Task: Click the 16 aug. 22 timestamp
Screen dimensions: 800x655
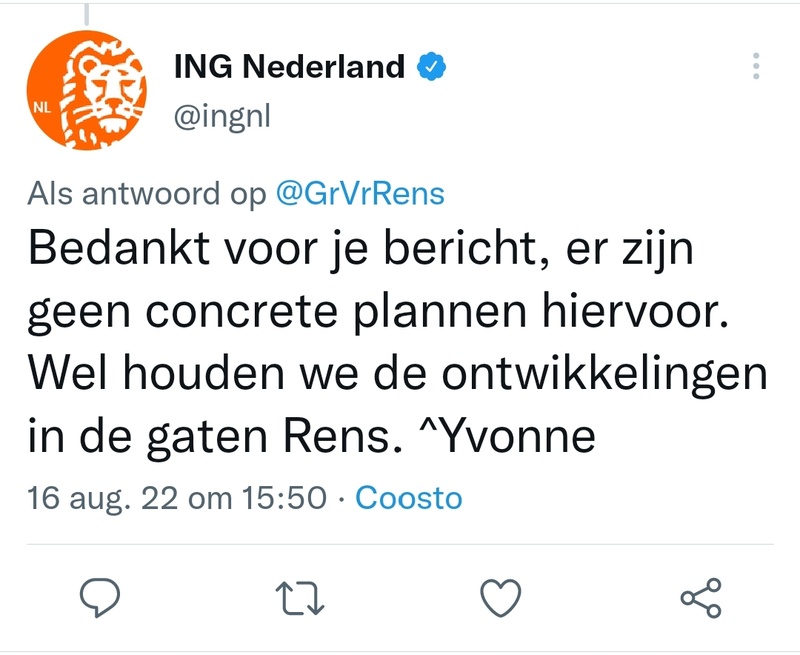Action: tap(176, 497)
